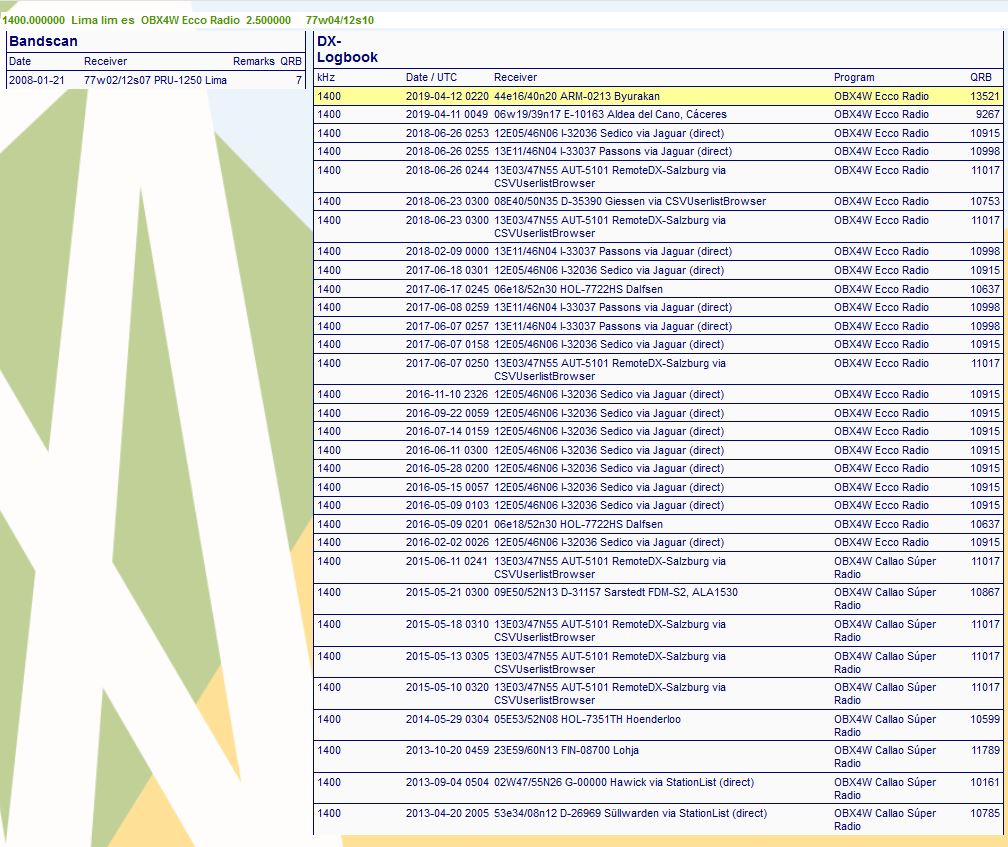
Task: Select entry 2018-06-26 0255 Passons
Action: point(658,152)
